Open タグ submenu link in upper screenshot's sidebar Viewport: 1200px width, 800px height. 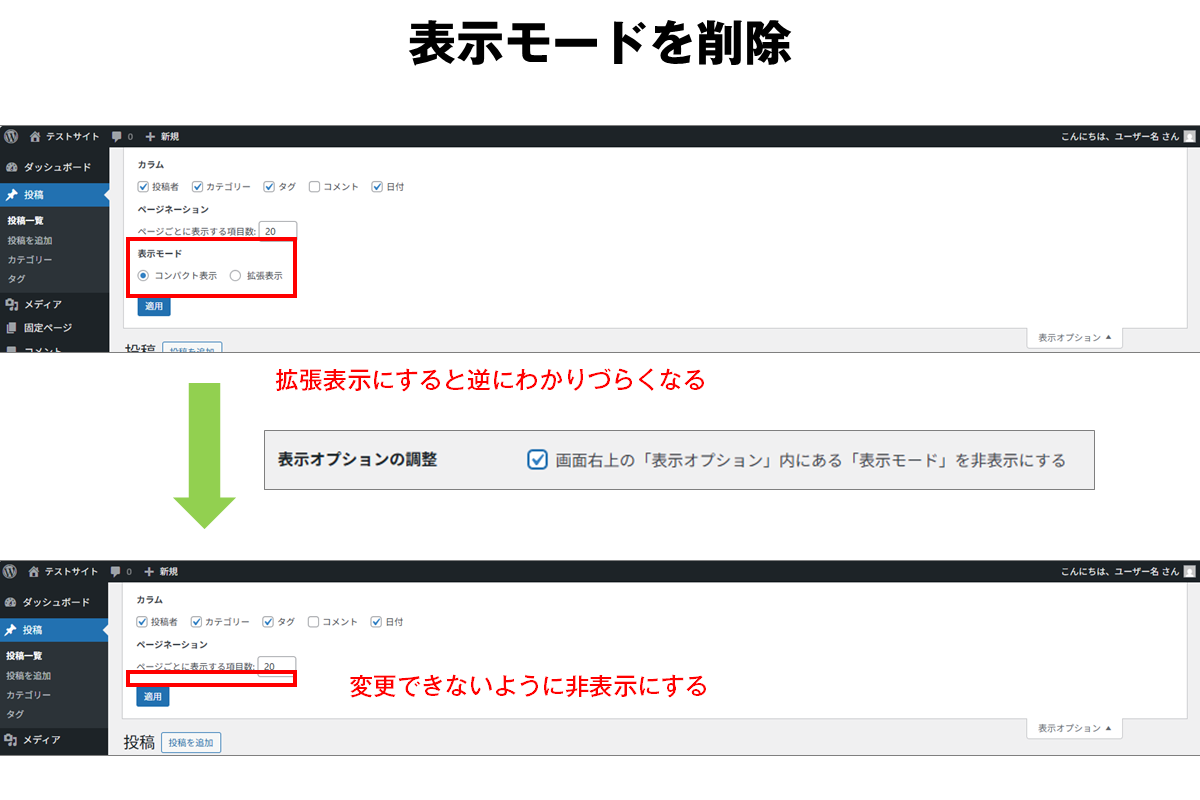coord(16,278)
